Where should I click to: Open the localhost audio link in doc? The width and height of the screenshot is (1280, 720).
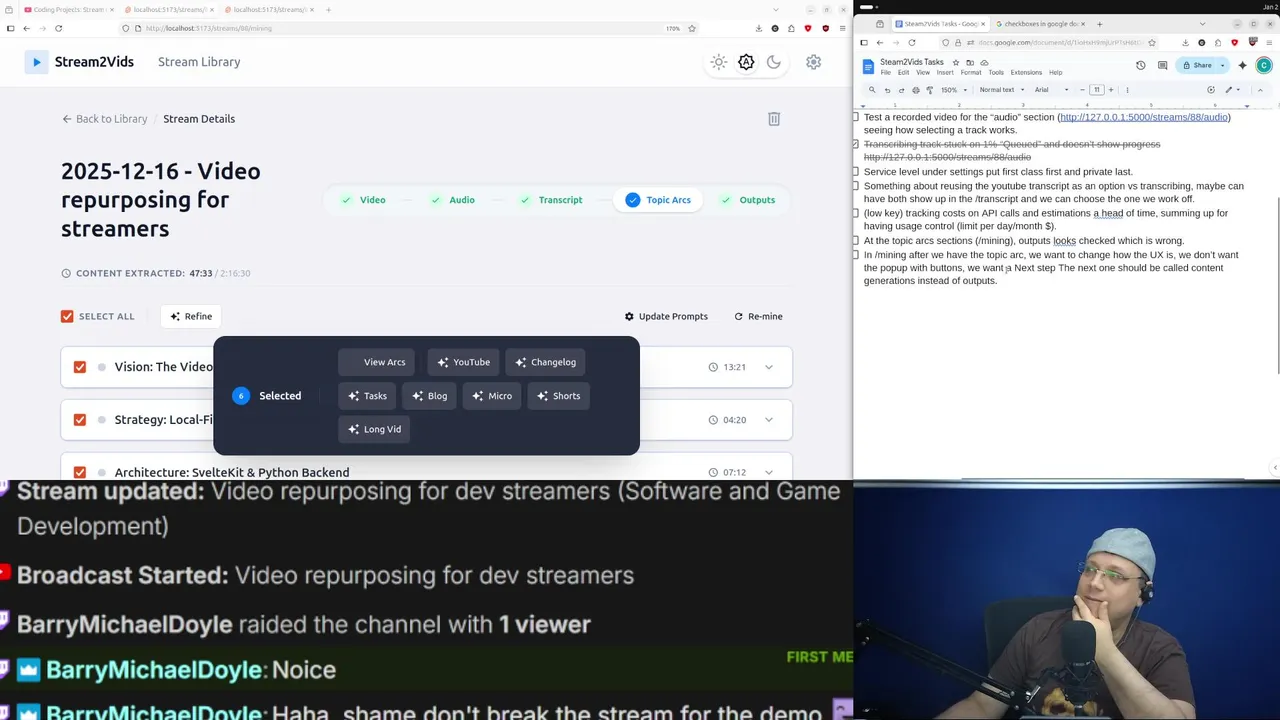(x=1144, y=117)
